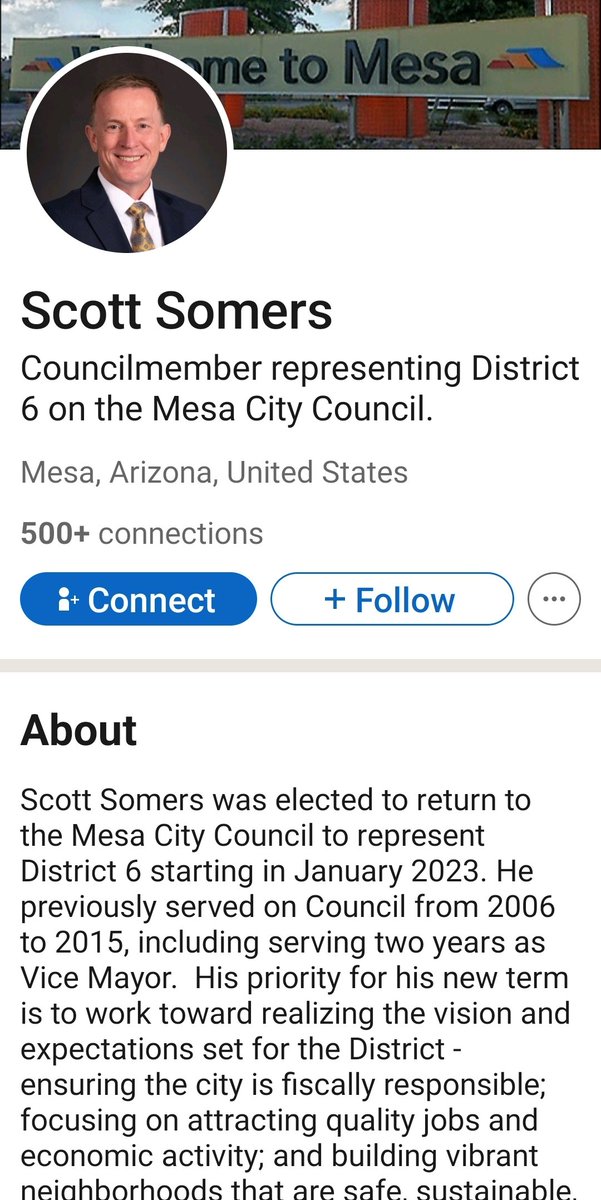Open the 500+ connections link

141,534
